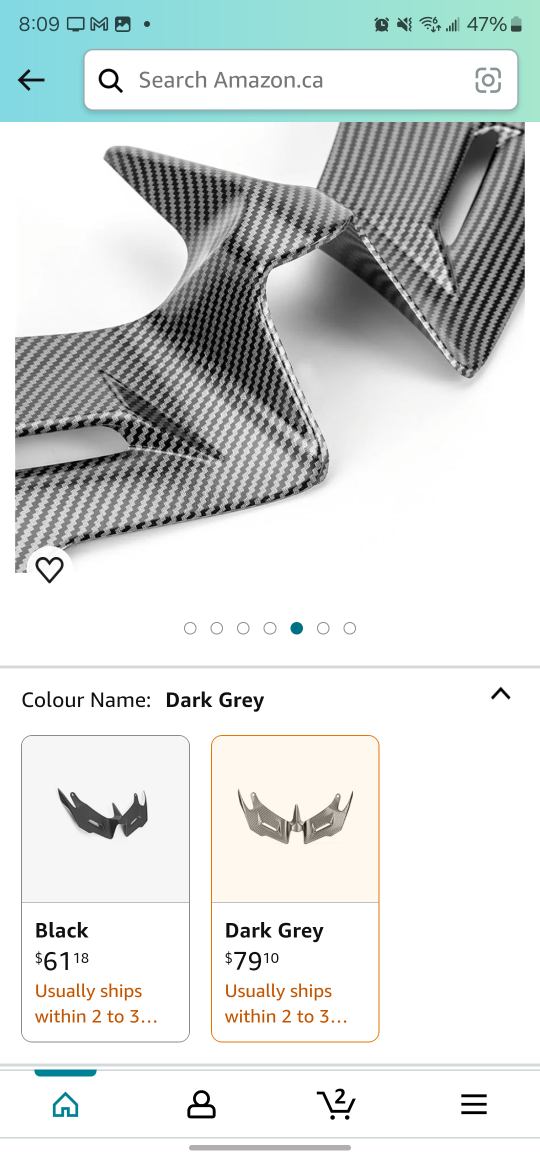This screenshot has width=540, height=1158.
Task: Tap Black option shipping info text
Action: (x=96, y=1004)
